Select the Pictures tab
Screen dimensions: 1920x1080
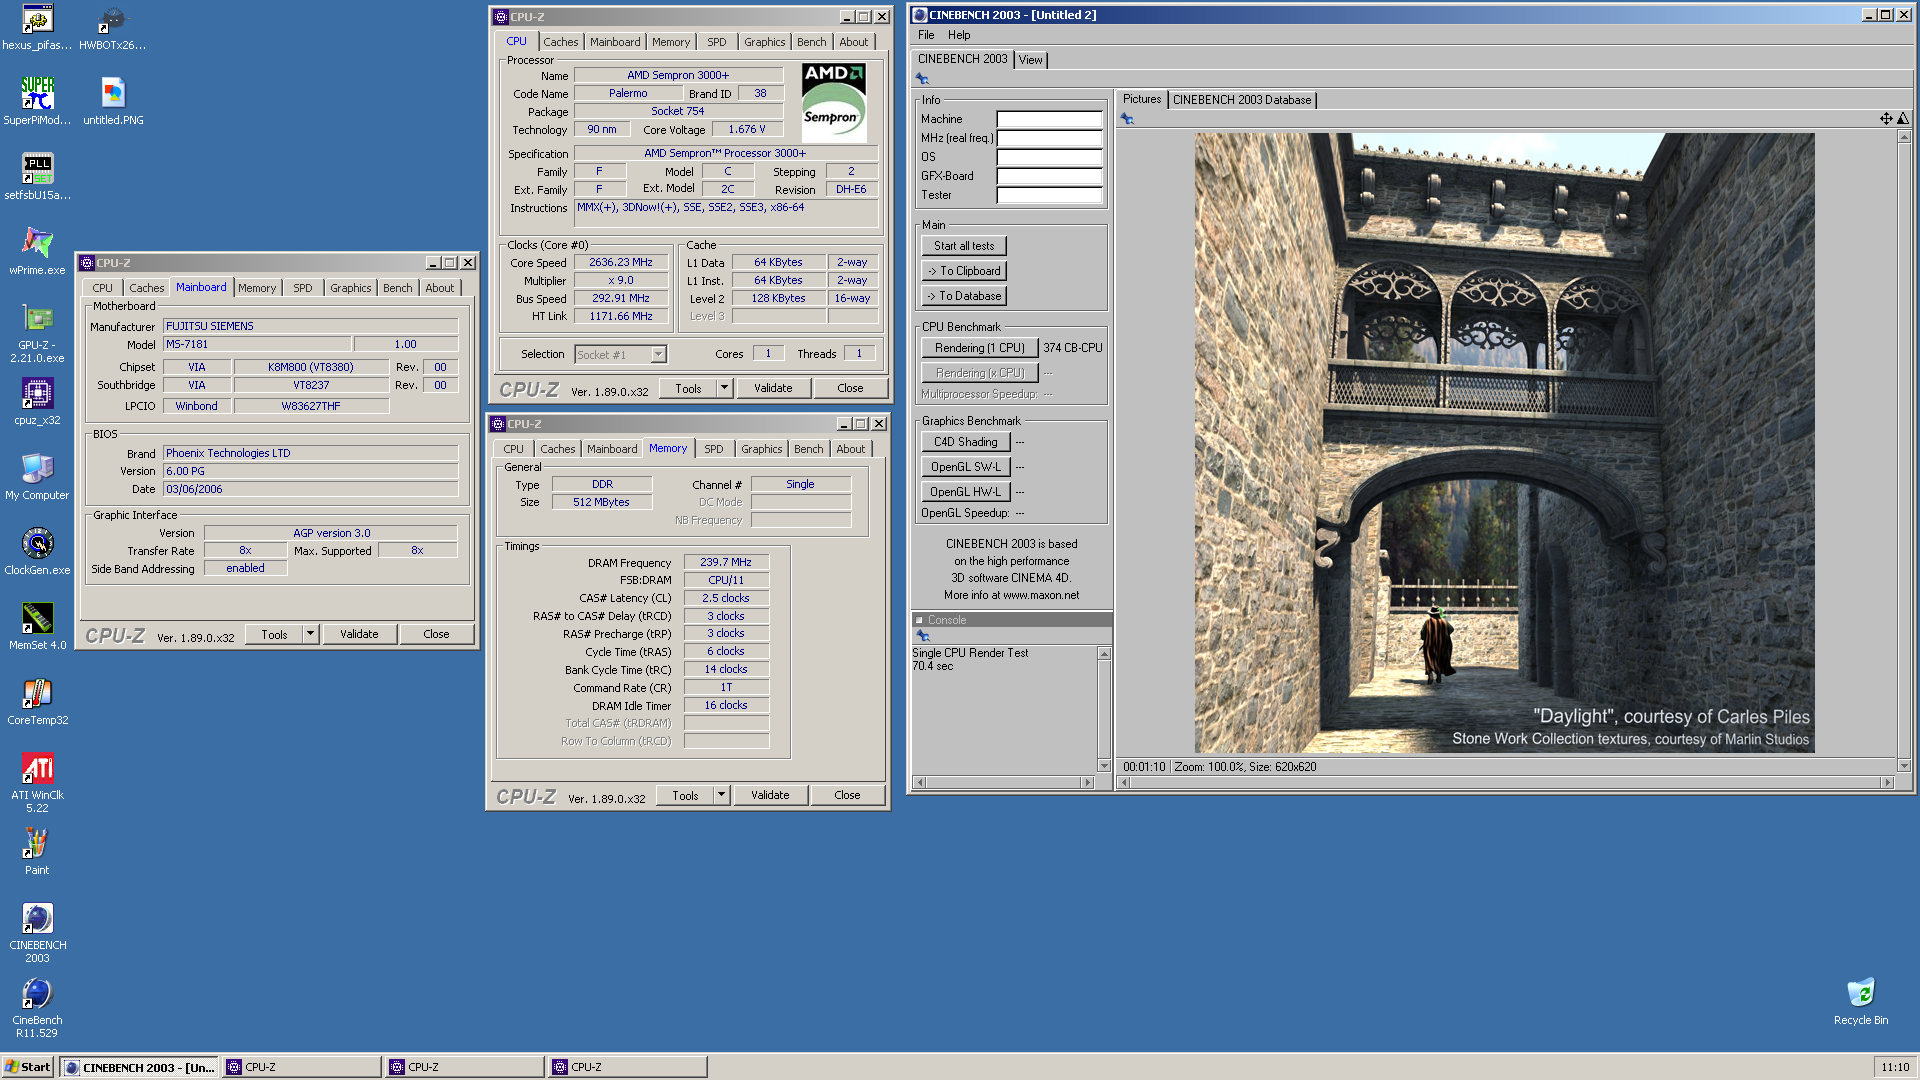point(1141,99)
